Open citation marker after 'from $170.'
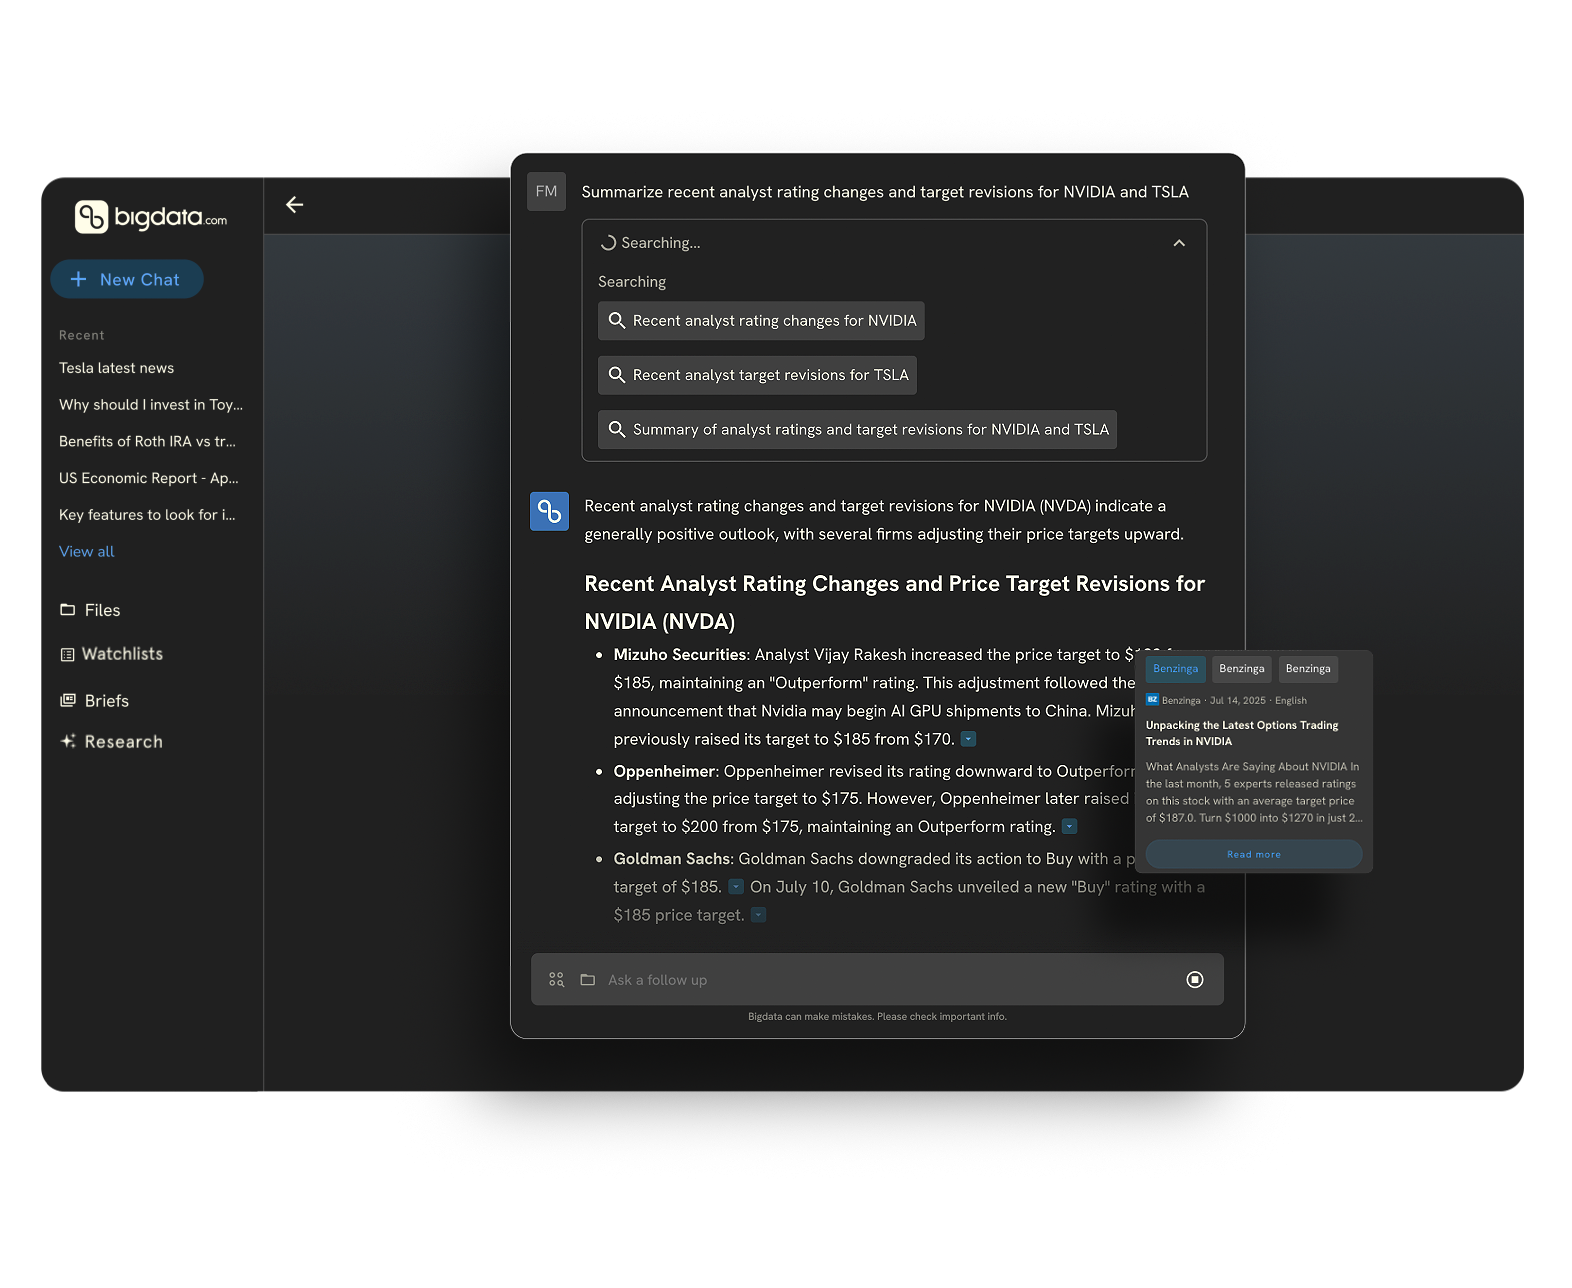 (968, 739)
